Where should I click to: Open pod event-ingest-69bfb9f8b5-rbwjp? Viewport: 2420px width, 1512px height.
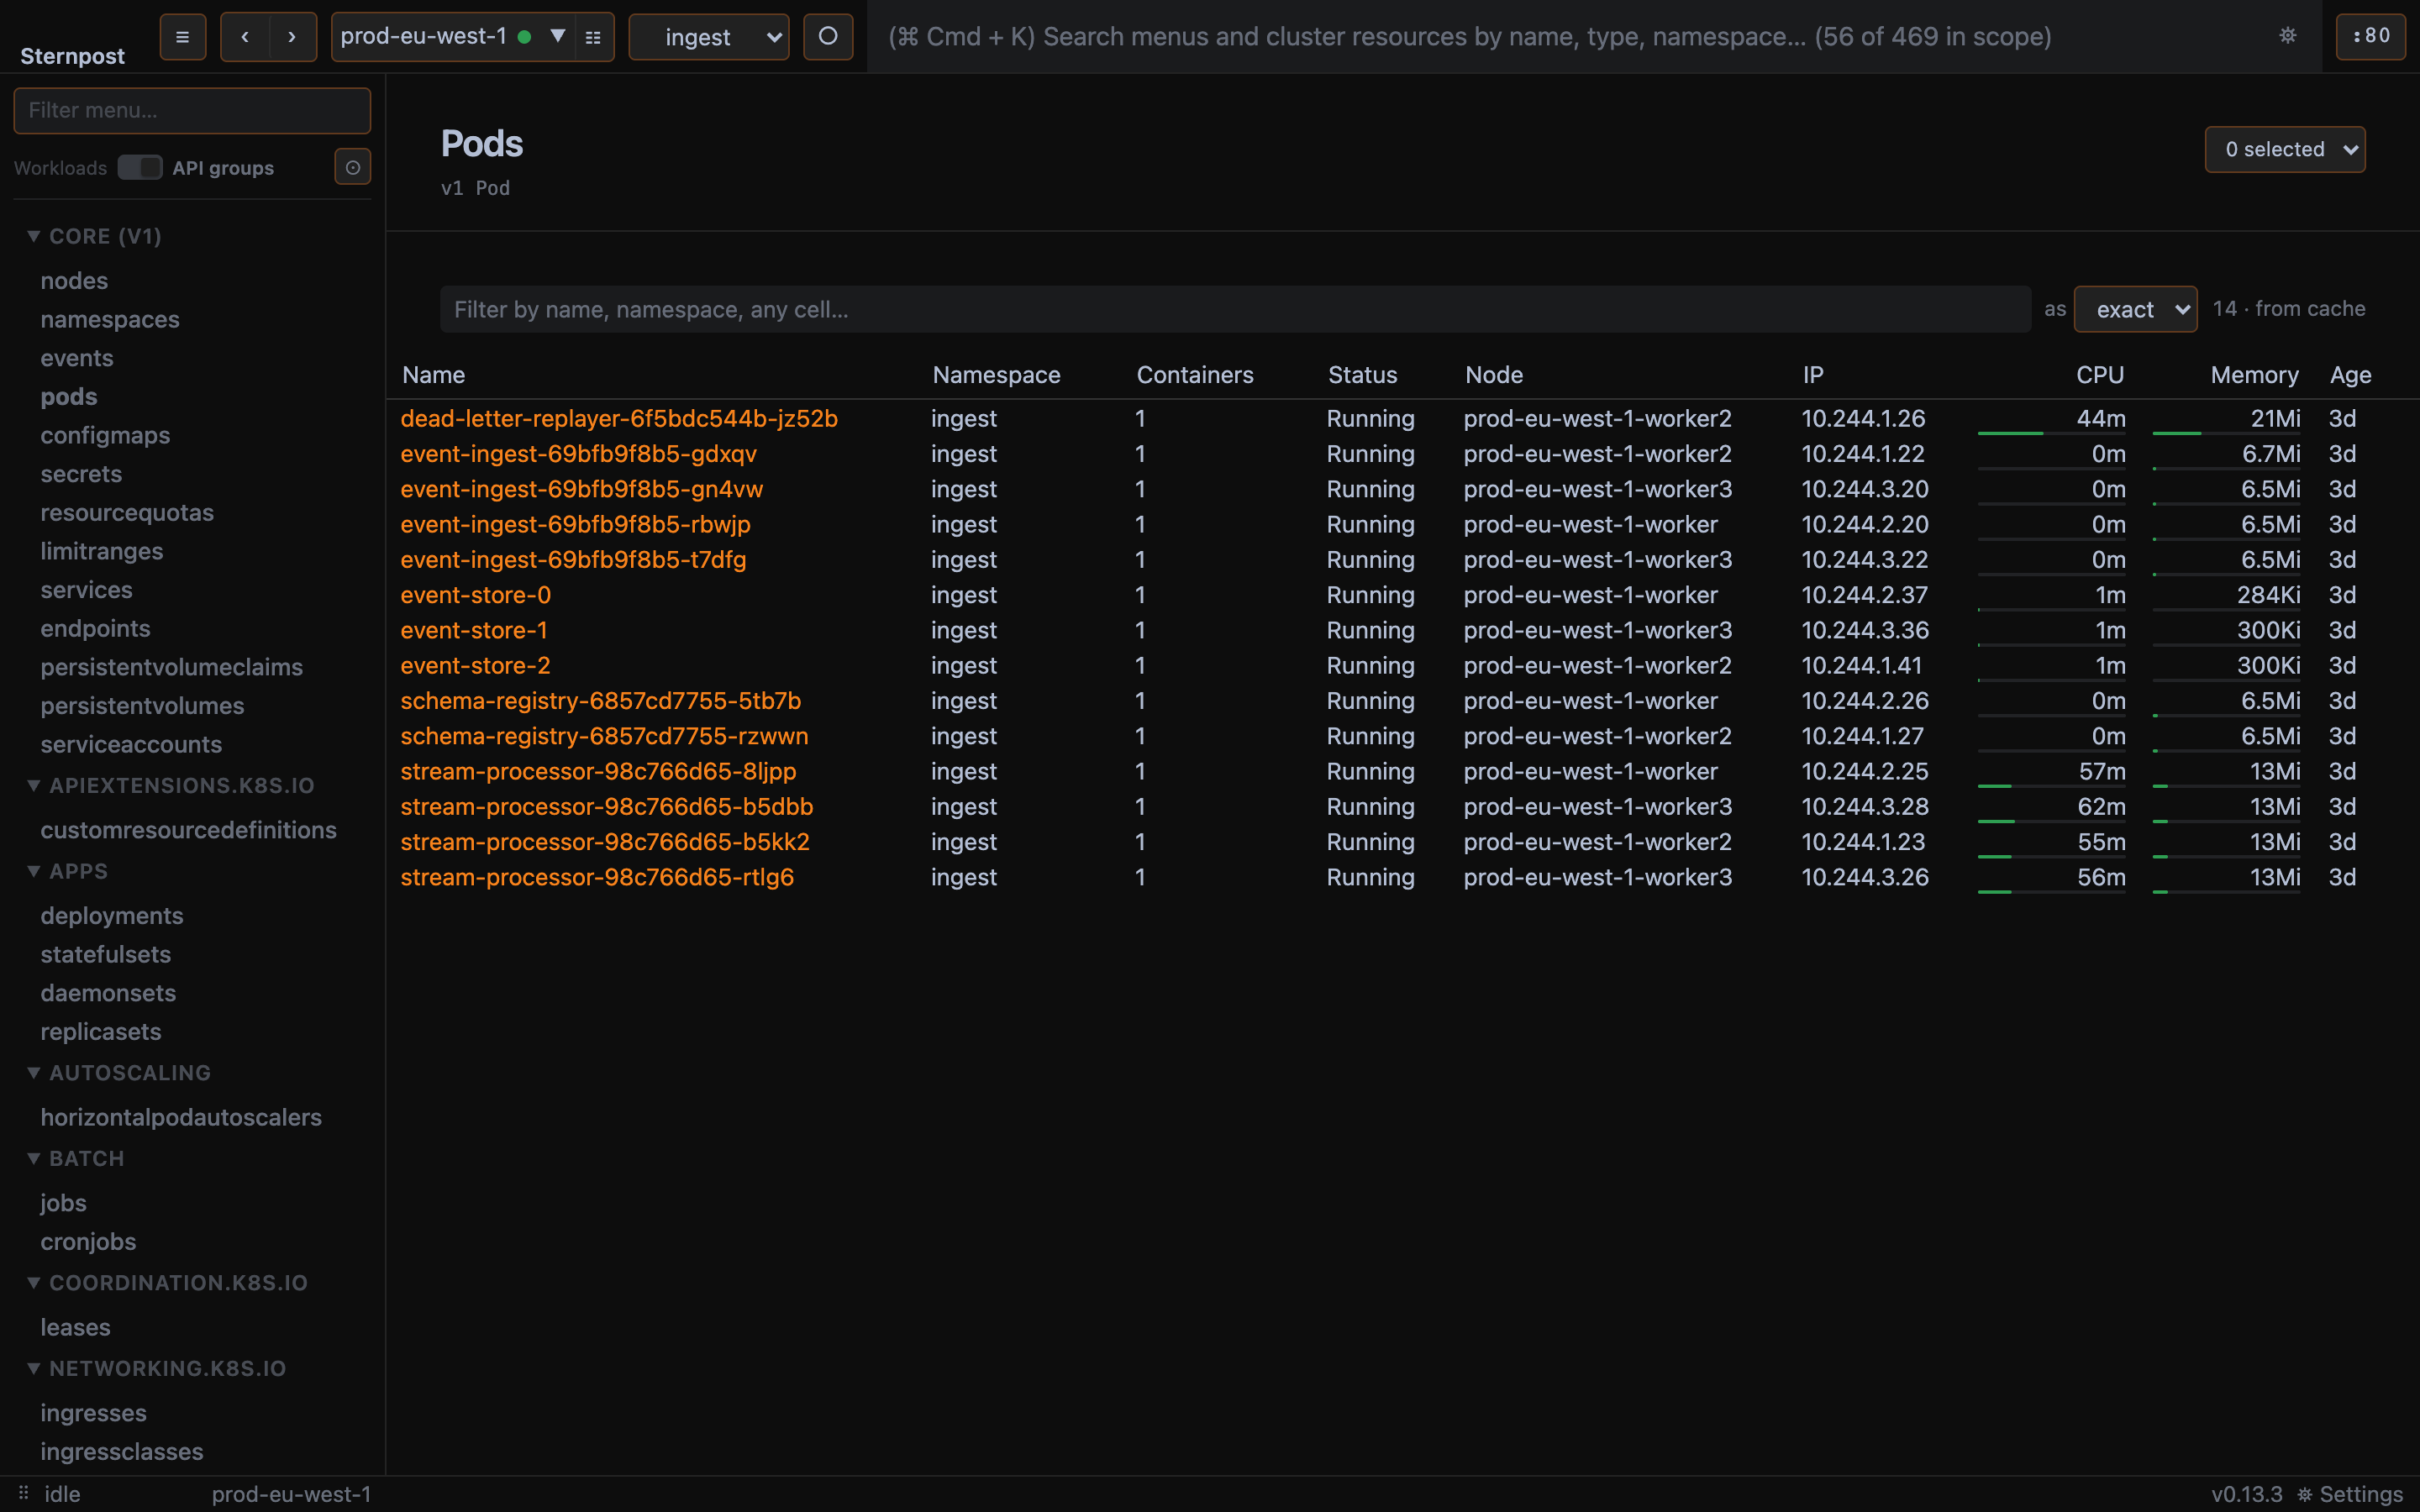click(575, 524)
